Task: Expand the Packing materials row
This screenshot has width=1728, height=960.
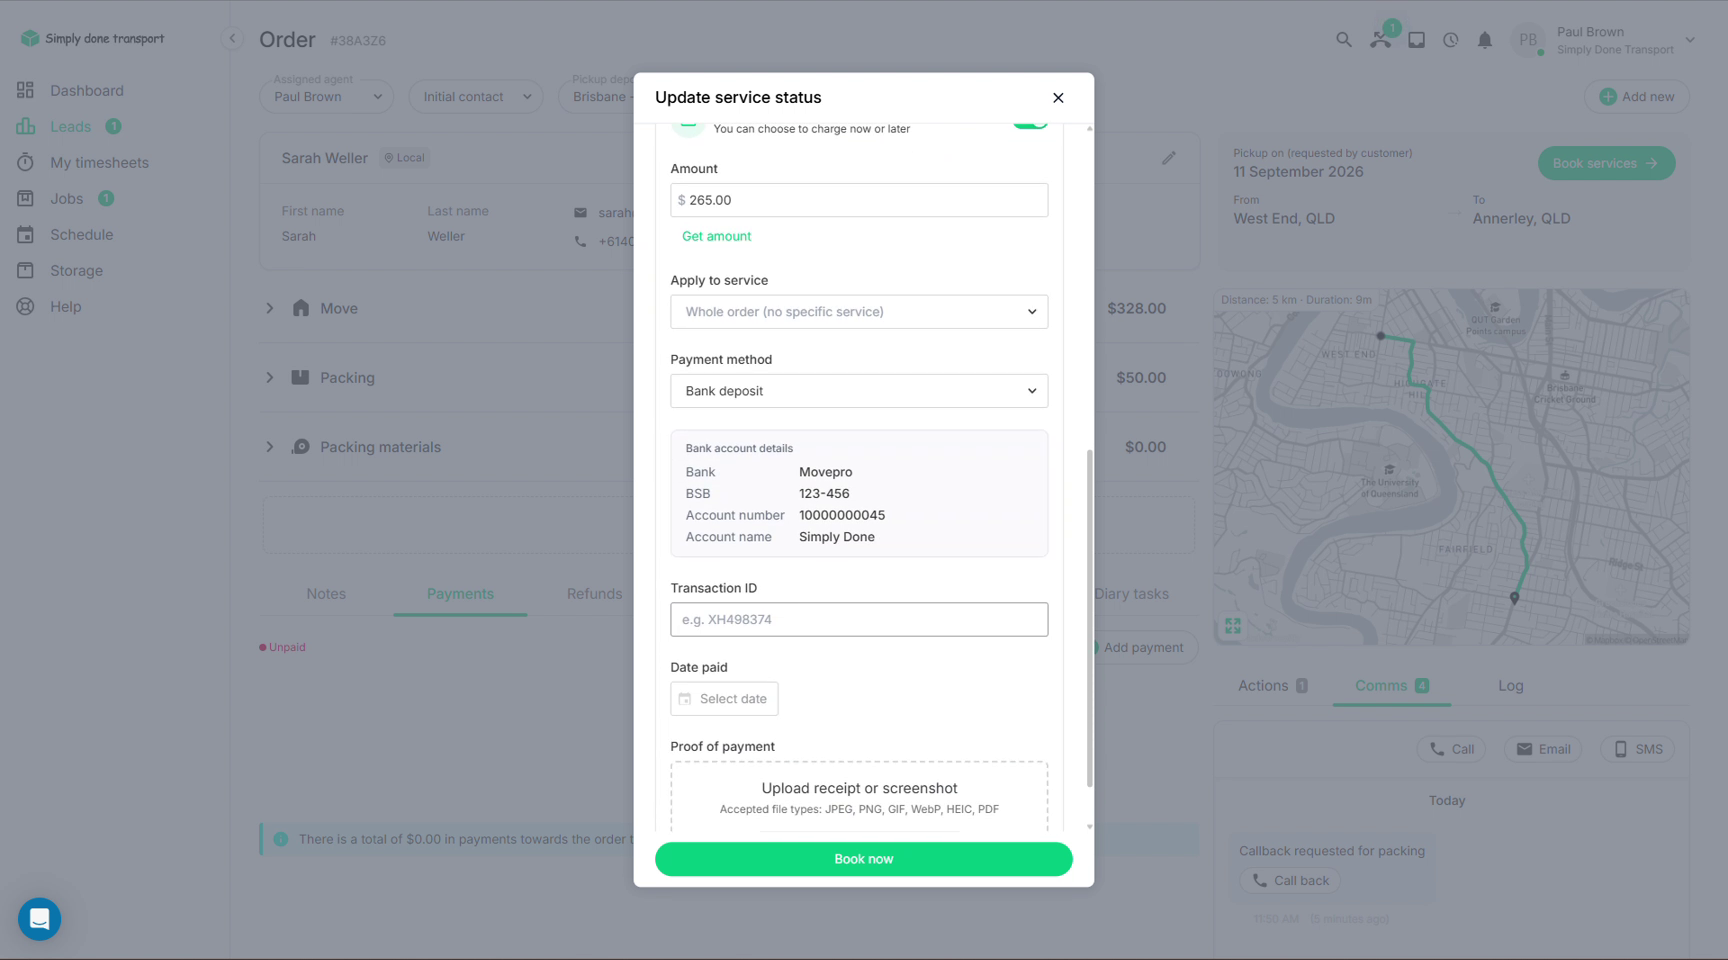Action: pyautogui.click(x=269, y=447)
